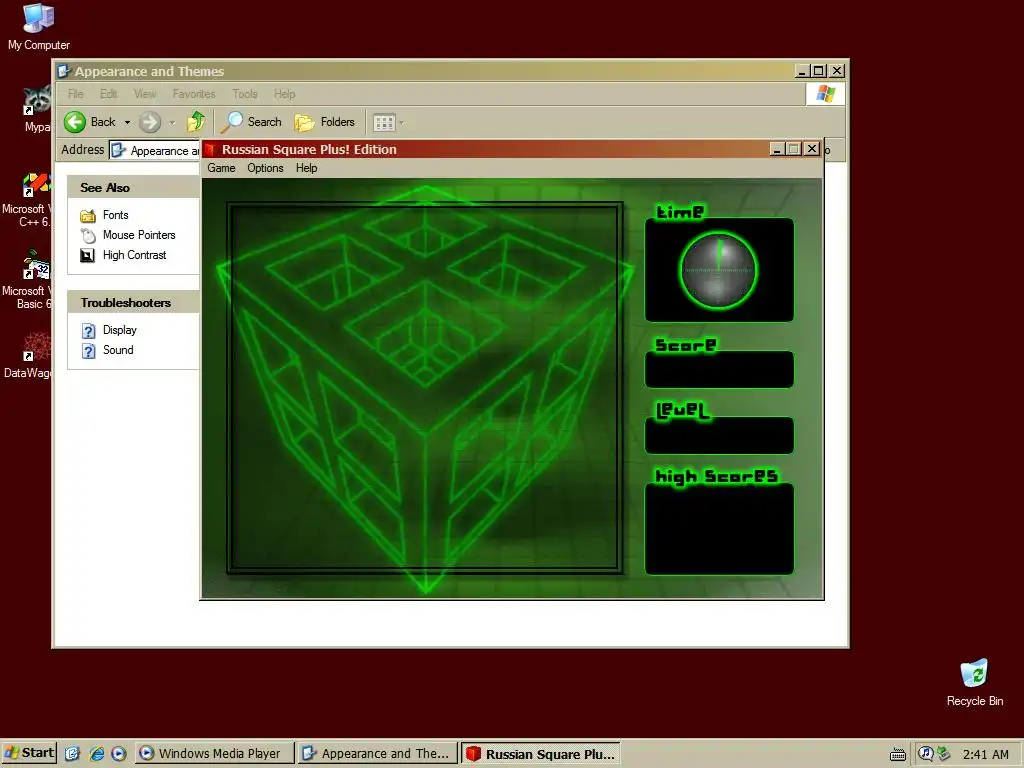Click the Display help question icon
This screenshot has width=1024, height=768.
pos(88,330)
